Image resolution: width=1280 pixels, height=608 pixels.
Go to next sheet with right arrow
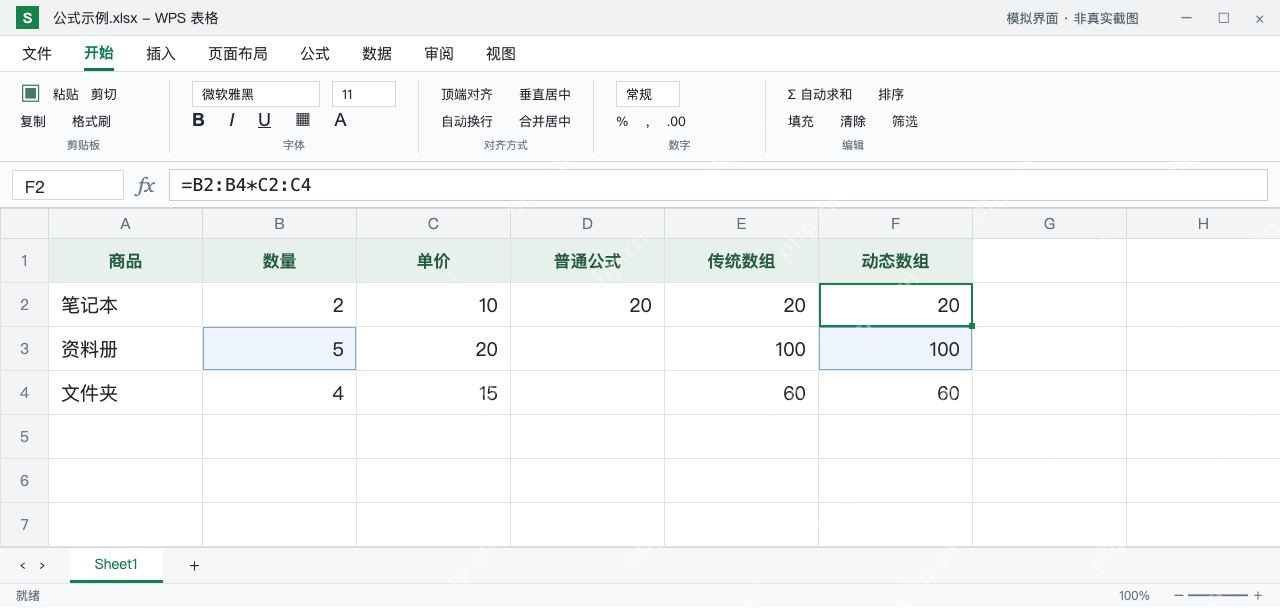[x=42, y=566]
